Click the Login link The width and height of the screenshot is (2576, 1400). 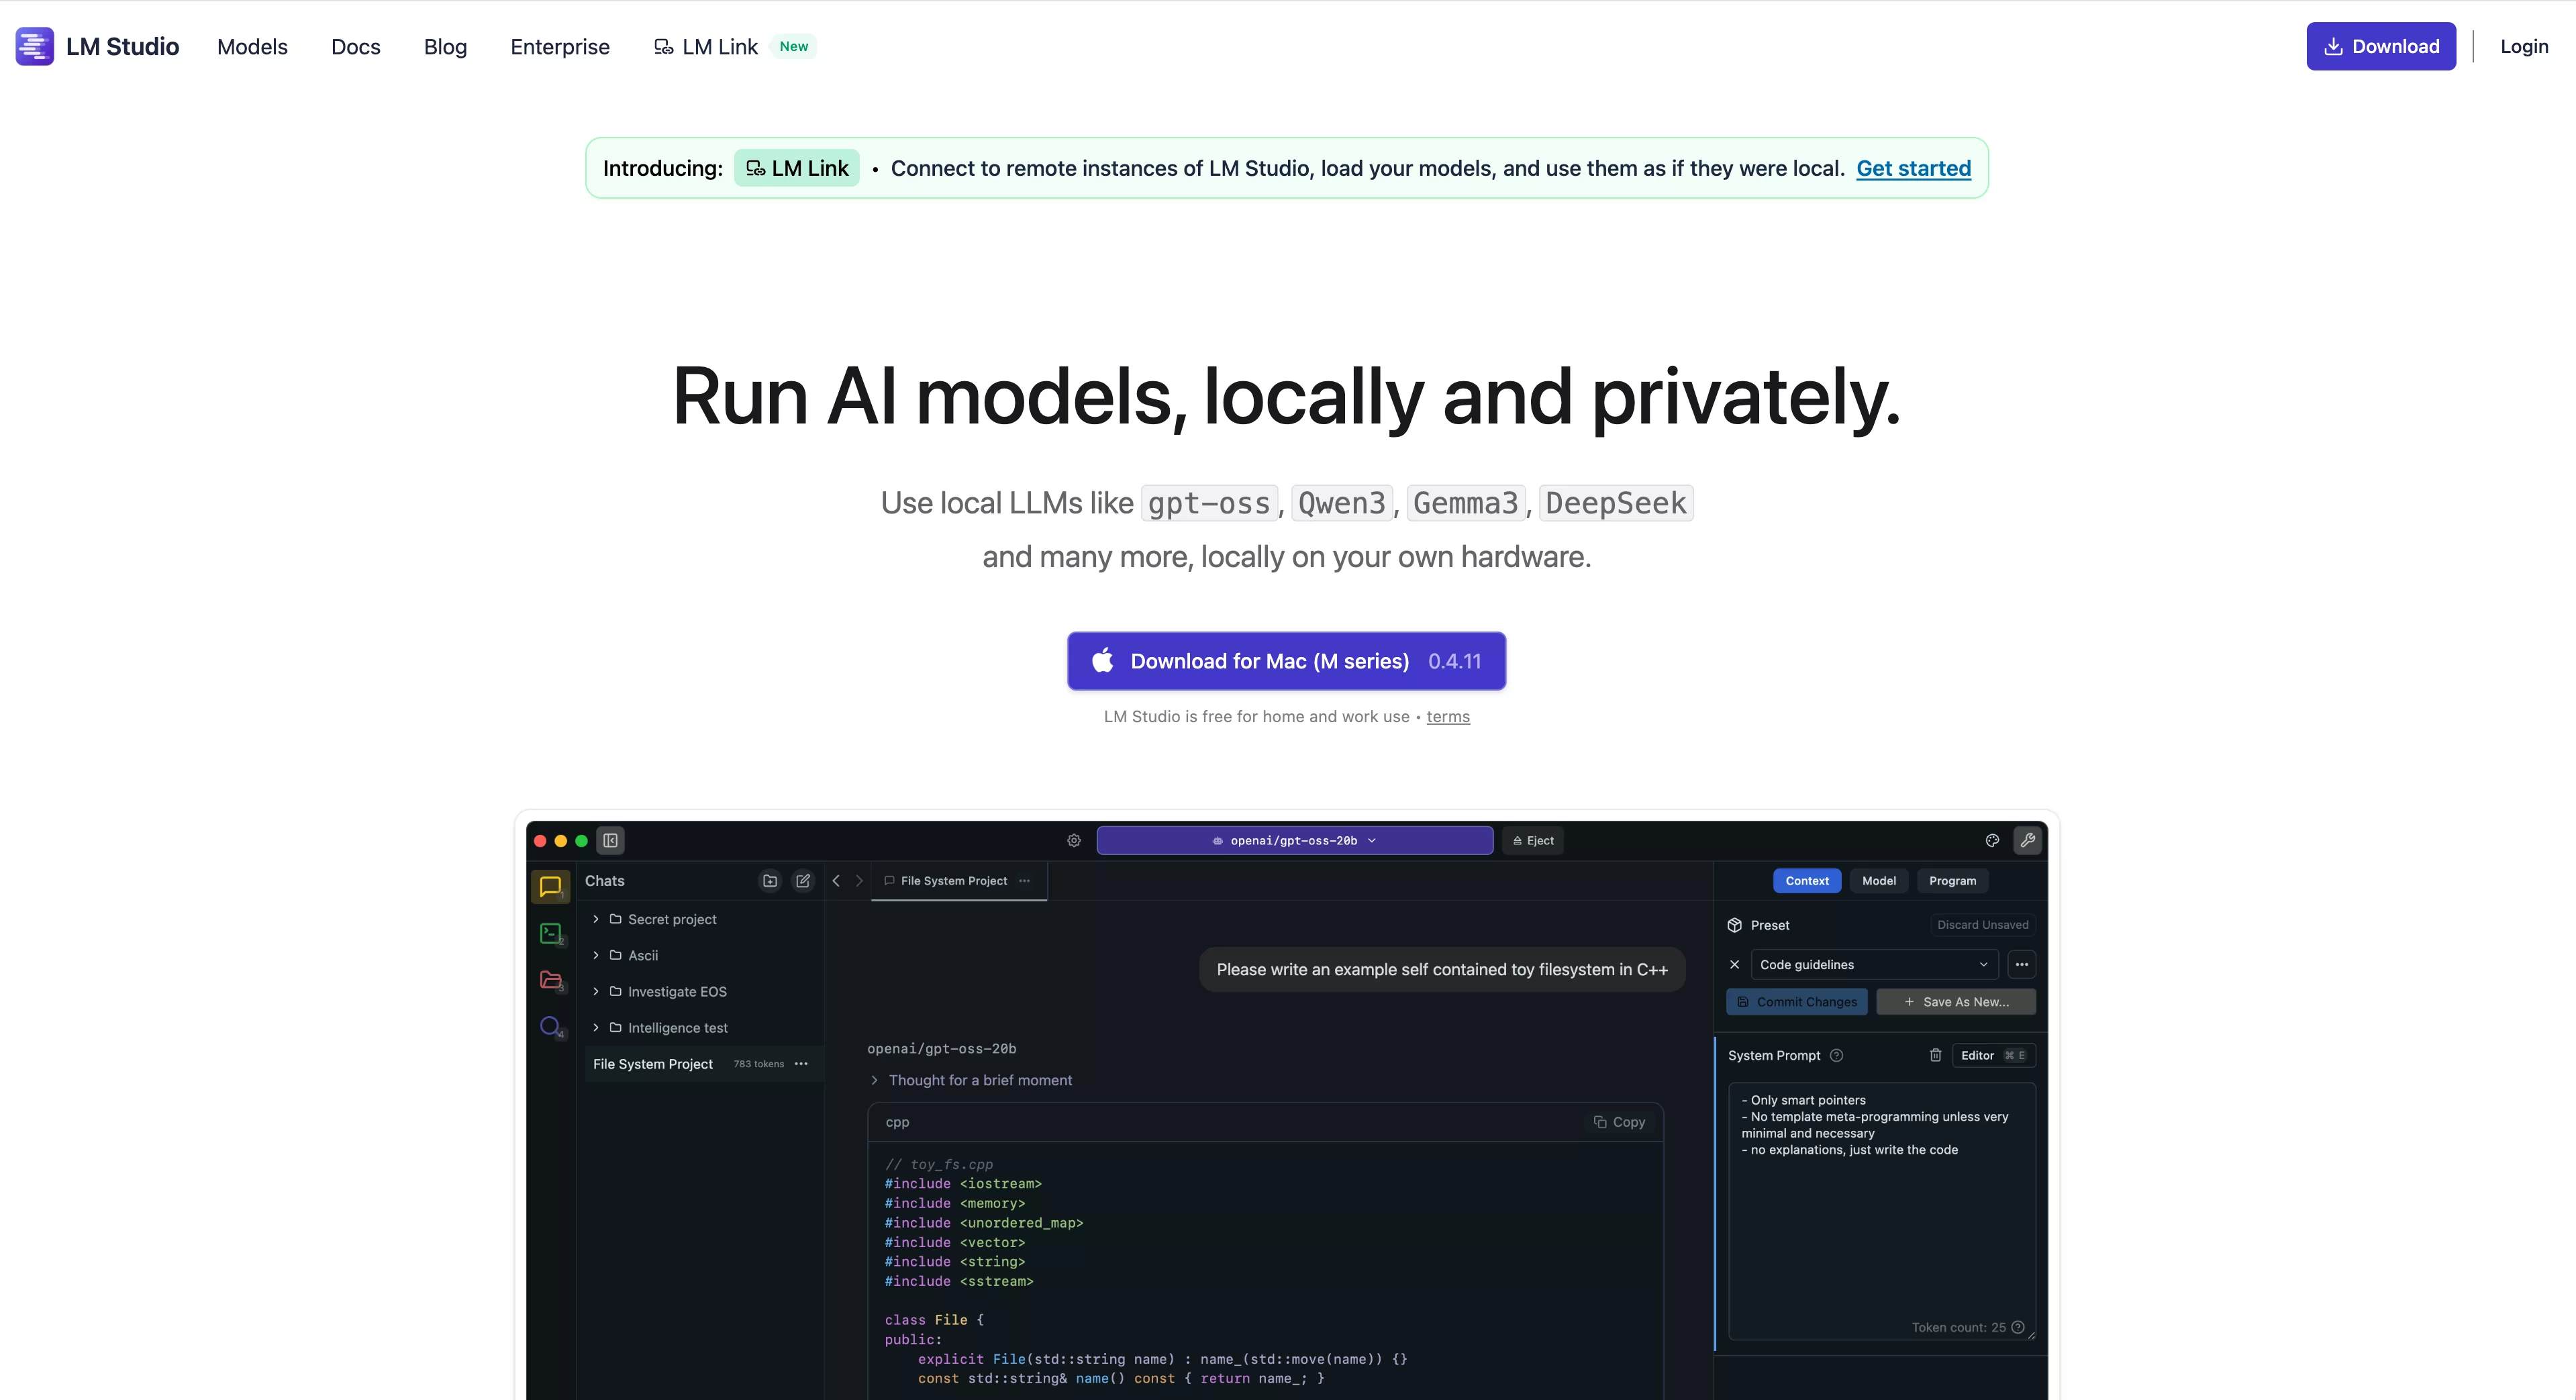[2524, 46]
